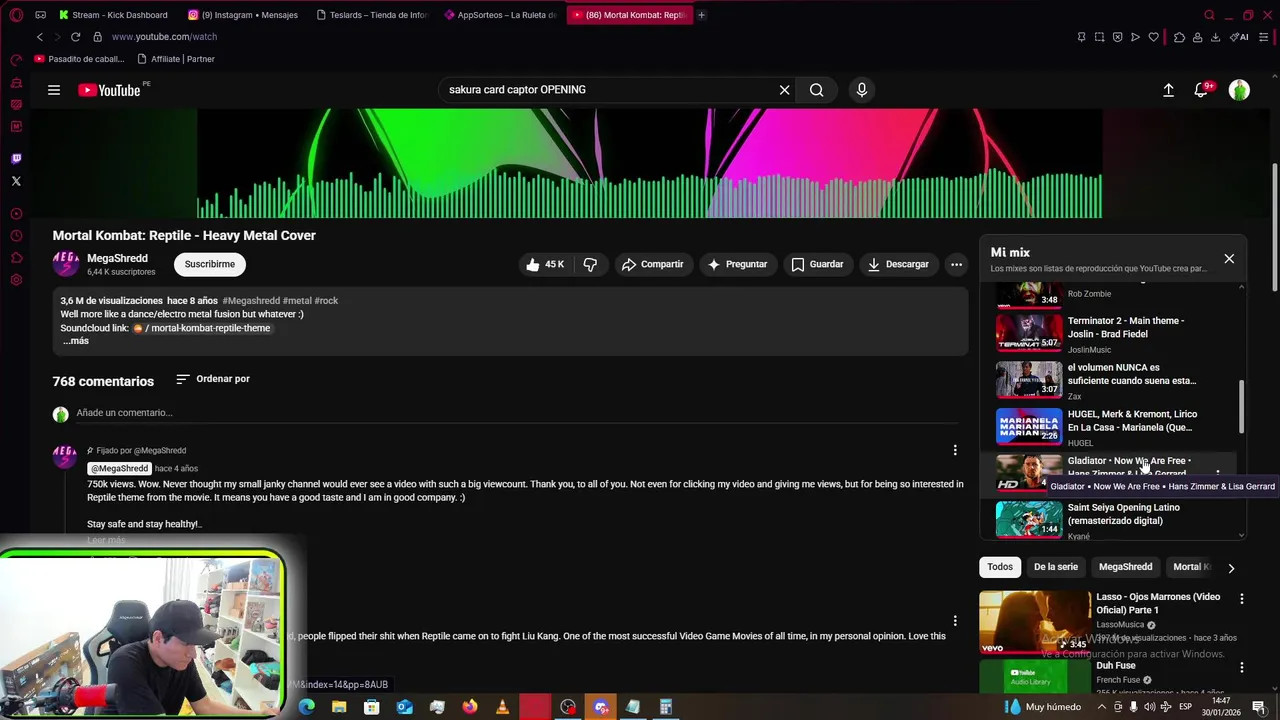Open Pasadito de caballo bookmark
Screen dimensions: 1280x720
77,59
